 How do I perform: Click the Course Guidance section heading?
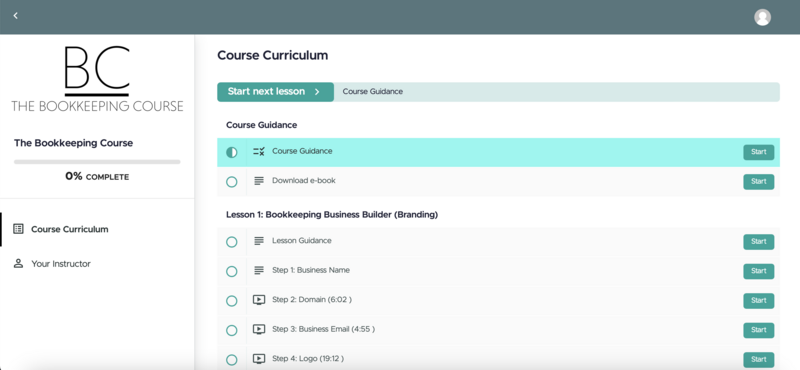point(261,125)
